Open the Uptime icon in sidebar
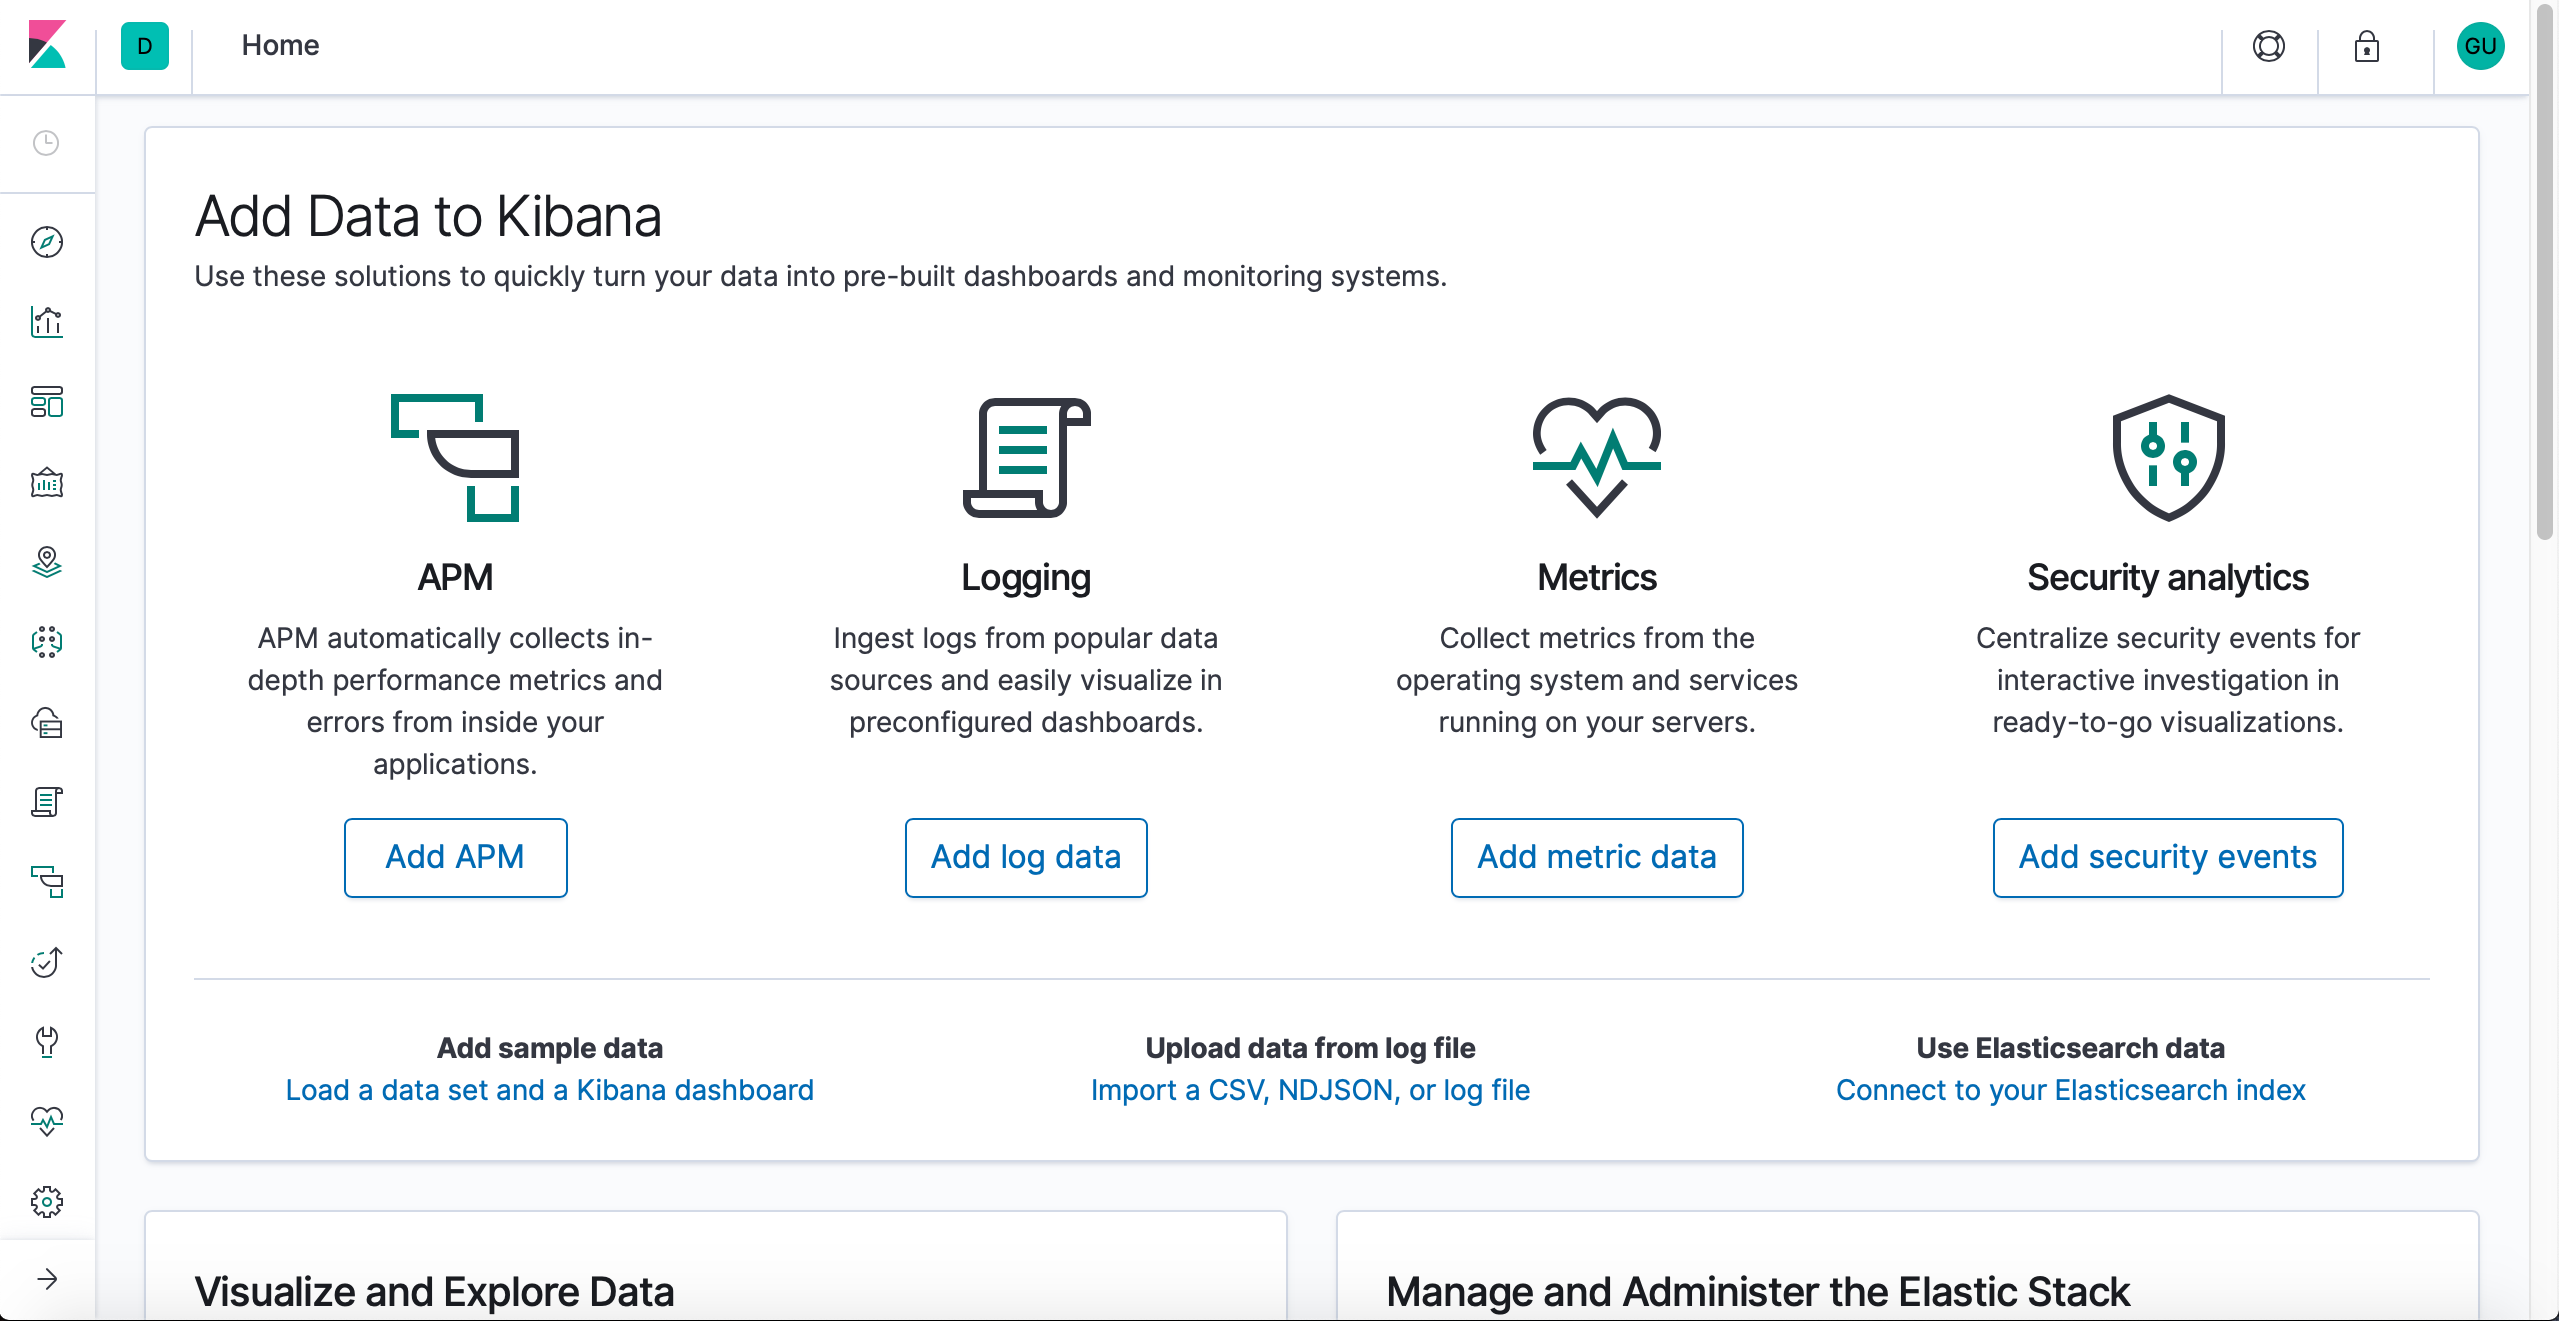2559x1321 pixels. tap(47, 962)
